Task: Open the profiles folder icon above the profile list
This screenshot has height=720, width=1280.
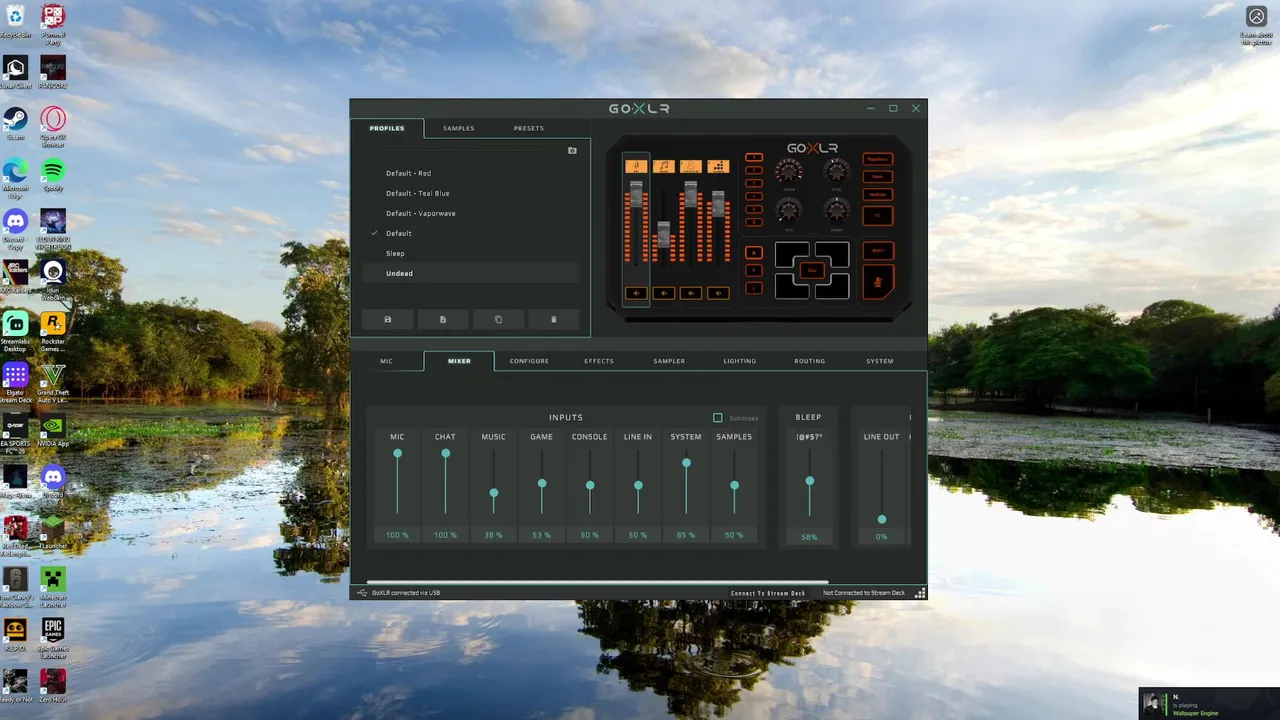Action: 572,150
